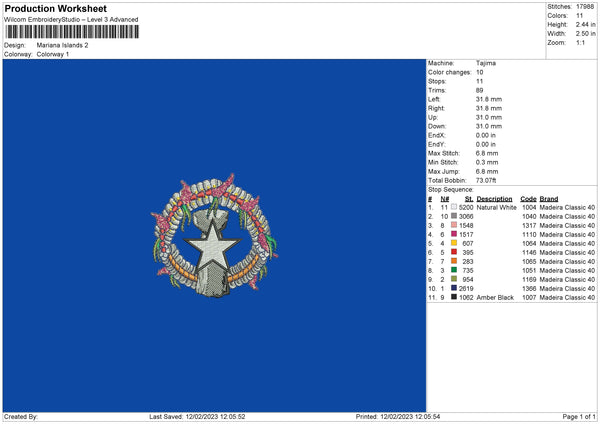Click the 'Page 1 of 1' footer text
This screenshot has height=424, width=600.
tap(579, 417)
